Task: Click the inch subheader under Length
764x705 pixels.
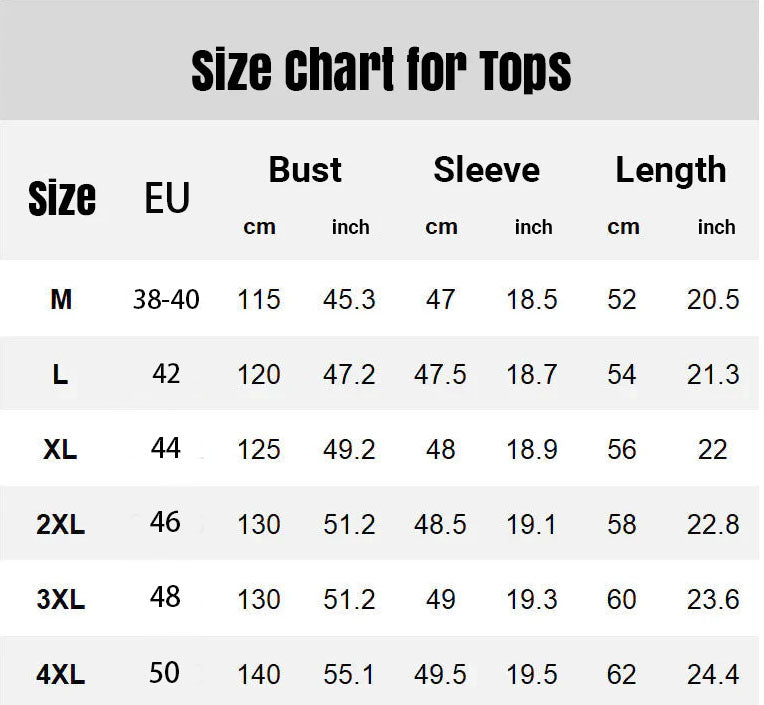Action: click(x=716, y=227)
